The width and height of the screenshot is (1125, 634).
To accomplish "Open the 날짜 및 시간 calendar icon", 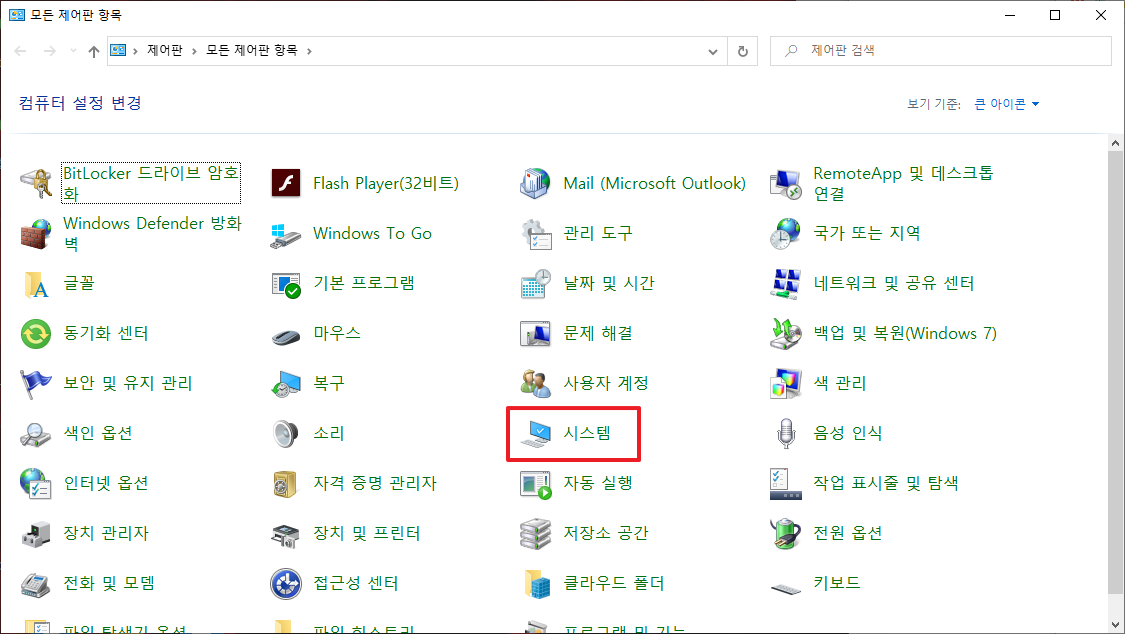I will pyautogui.click(x=535, y=284).
